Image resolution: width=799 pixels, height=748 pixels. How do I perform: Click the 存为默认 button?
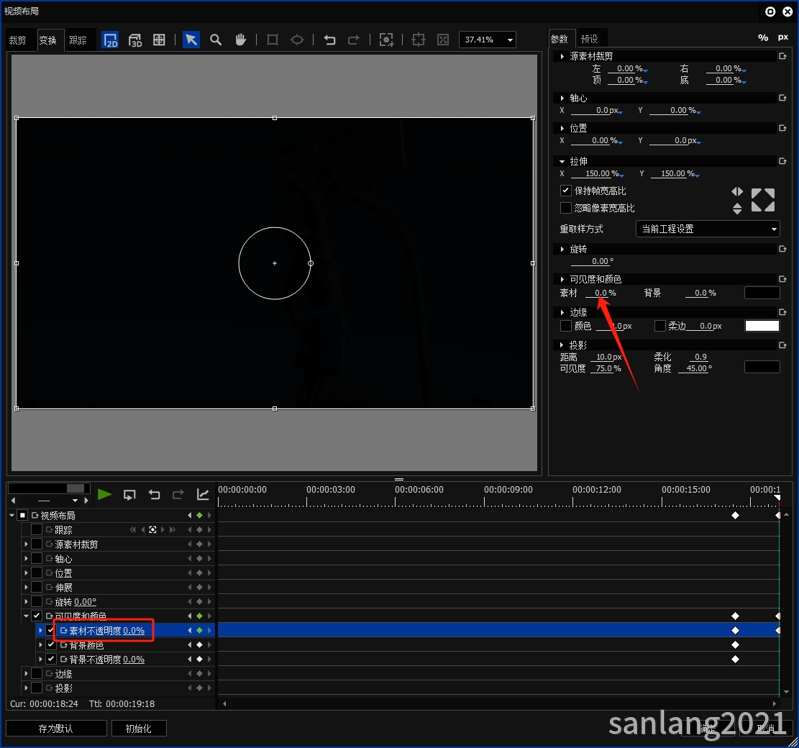pyautogui.click(x=56, y=729)
